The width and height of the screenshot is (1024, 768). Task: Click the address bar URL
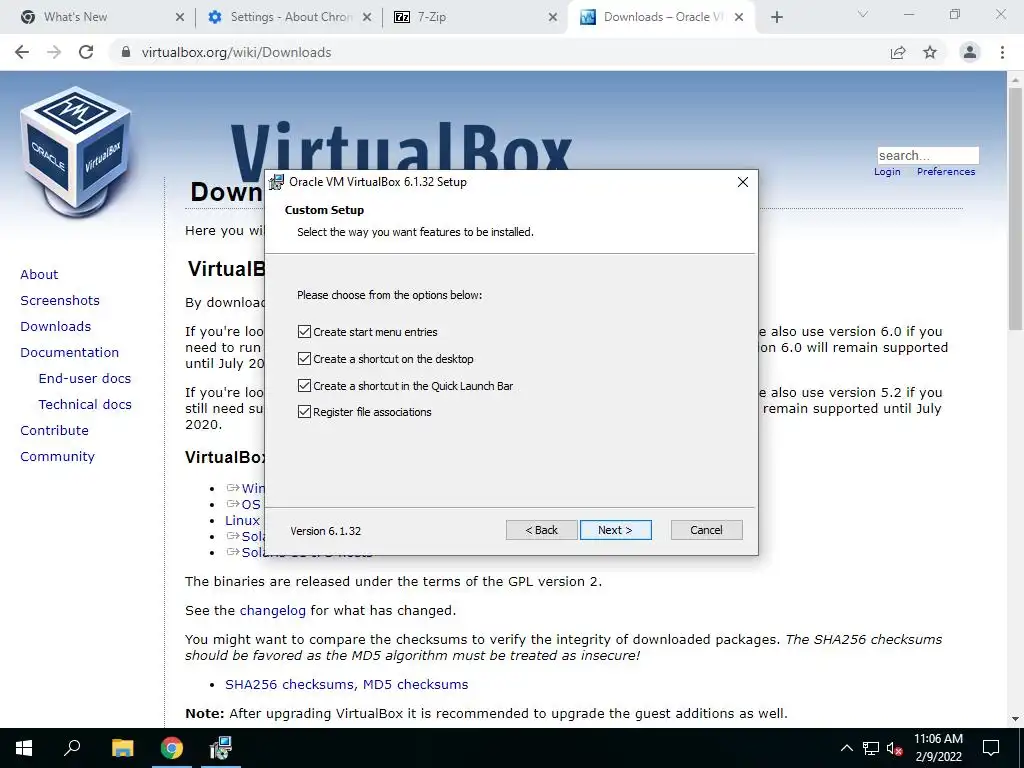point(236,52)
